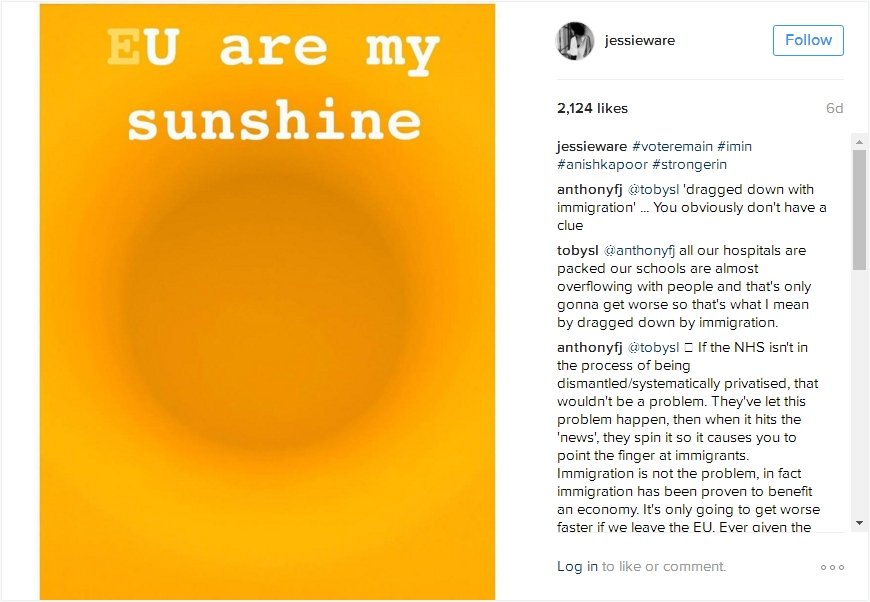This screenshot has width=870, height=602.
Task: Click the Log in link
Action: tap(577, 567)
